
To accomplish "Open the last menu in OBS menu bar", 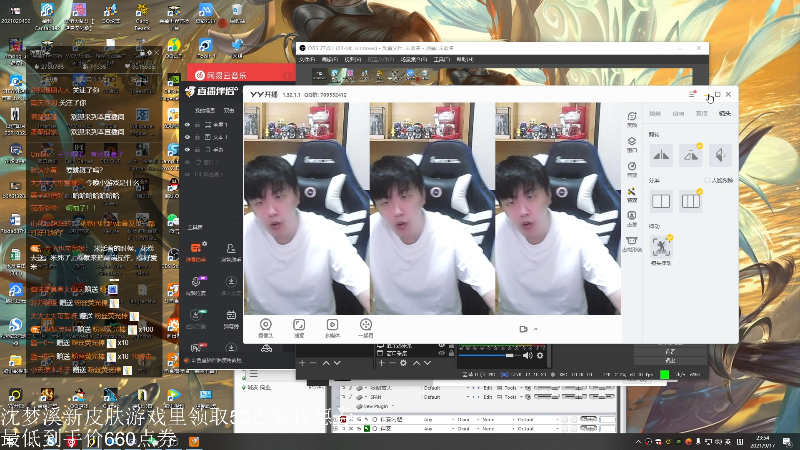I will [465, 60].
